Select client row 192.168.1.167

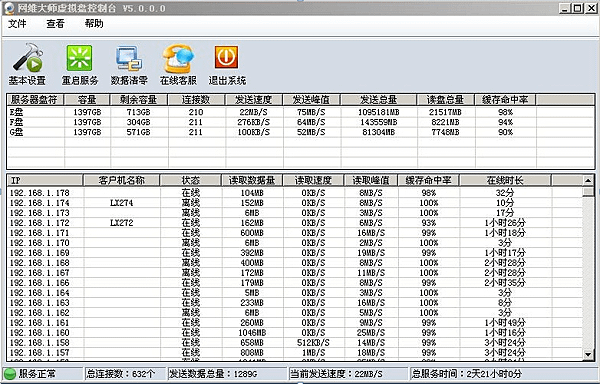point(295,272)
